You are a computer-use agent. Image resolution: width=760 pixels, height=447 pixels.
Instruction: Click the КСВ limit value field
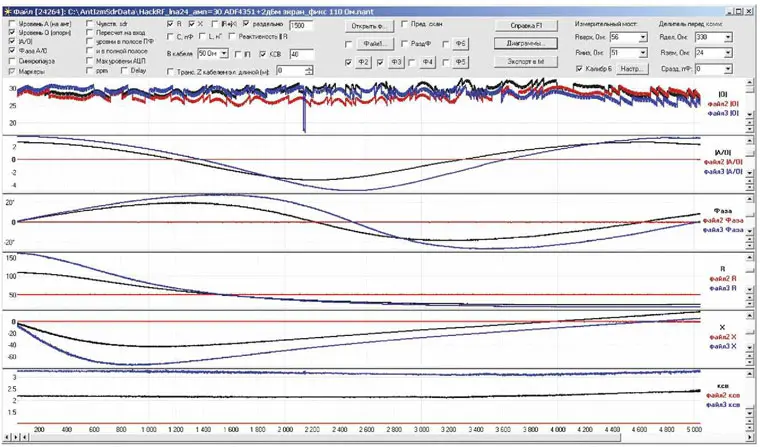point(300,53)
